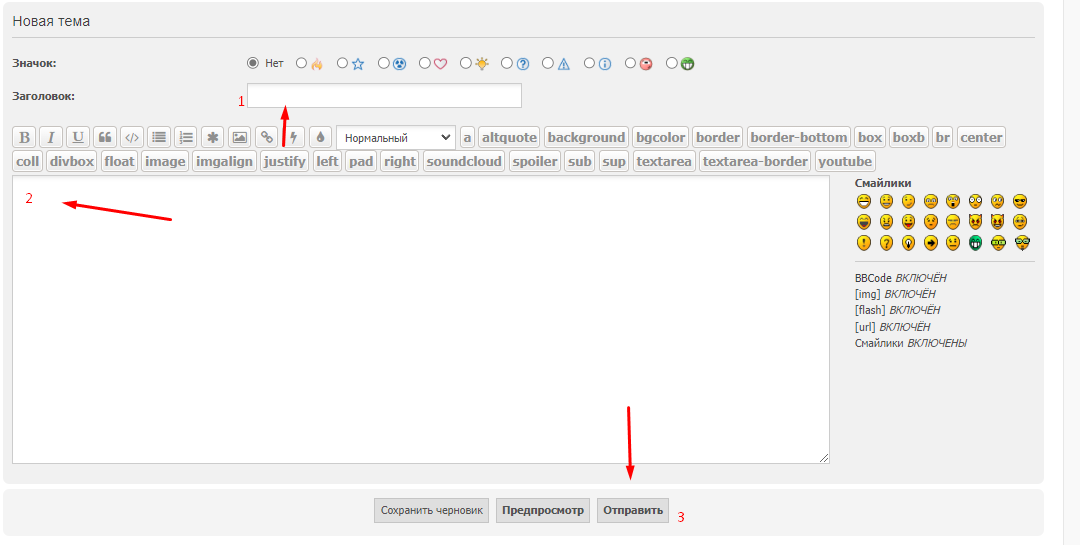Insert the border-bottom BBCode tag

coord(799,137)
